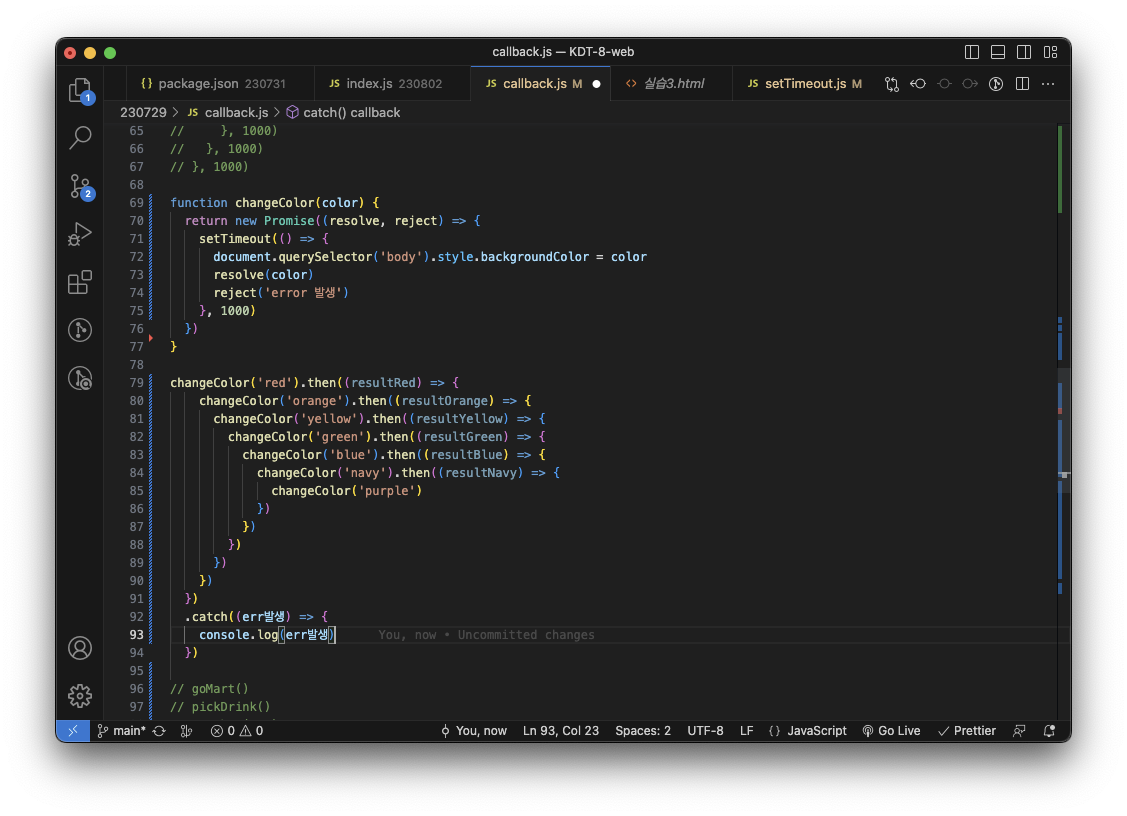Viewport: 1127px width, 816px height.
Task: Click callback.js in breadcrumb
Action: tap(236, 112)
